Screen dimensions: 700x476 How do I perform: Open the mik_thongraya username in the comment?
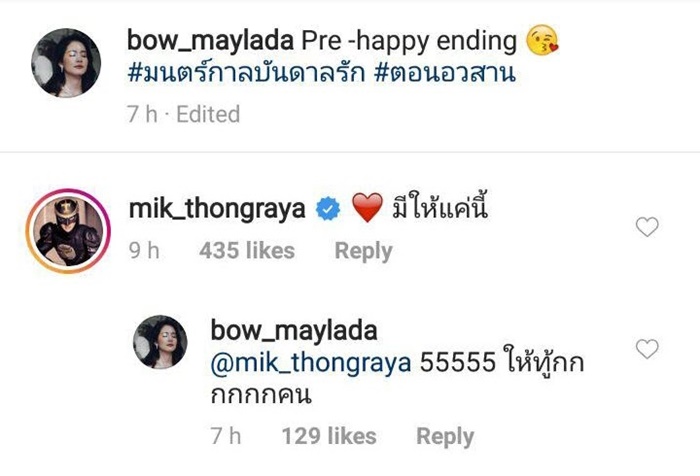click(217, 209)
